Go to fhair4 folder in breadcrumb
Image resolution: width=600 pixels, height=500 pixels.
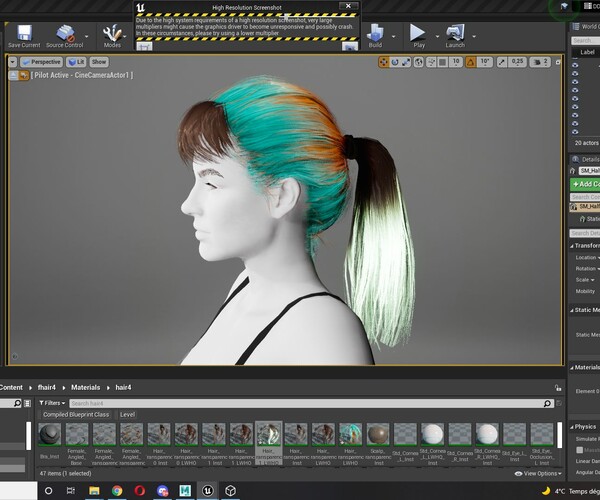pyautogui.click(x=47, y=388)
